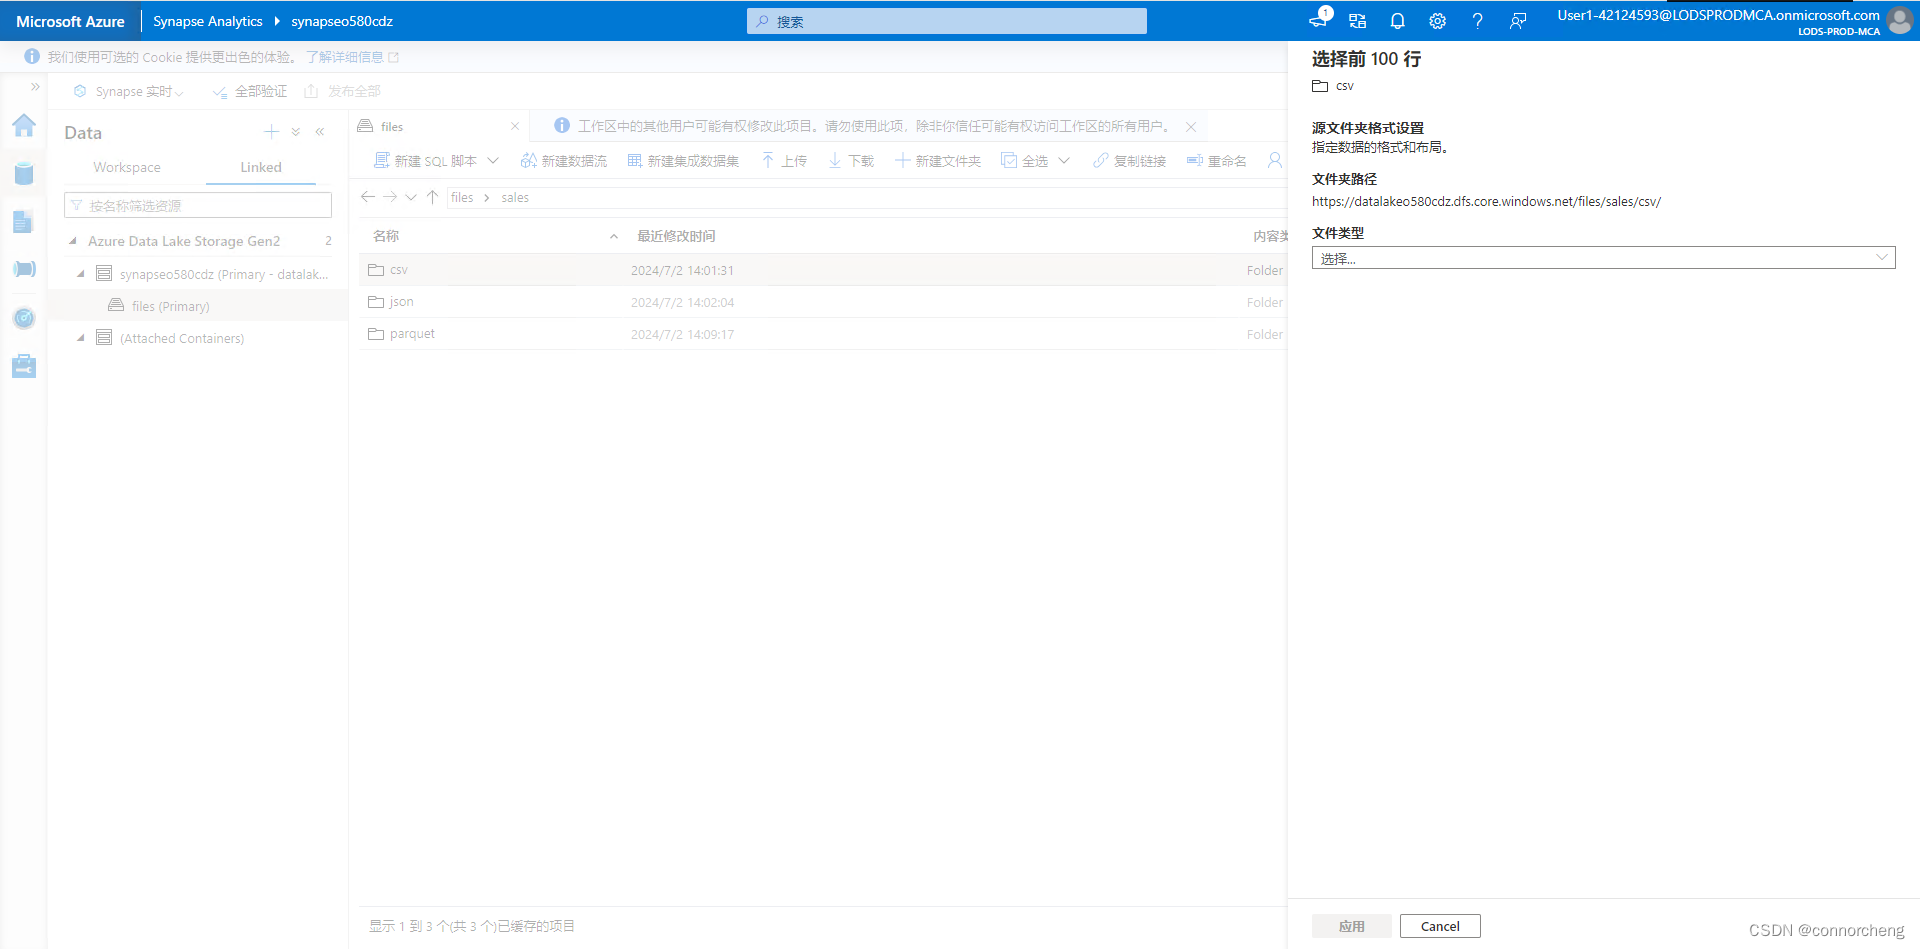Navigate back with left arrow
Viewport: 1920px width, 949px height.
(x=368, y=197)
